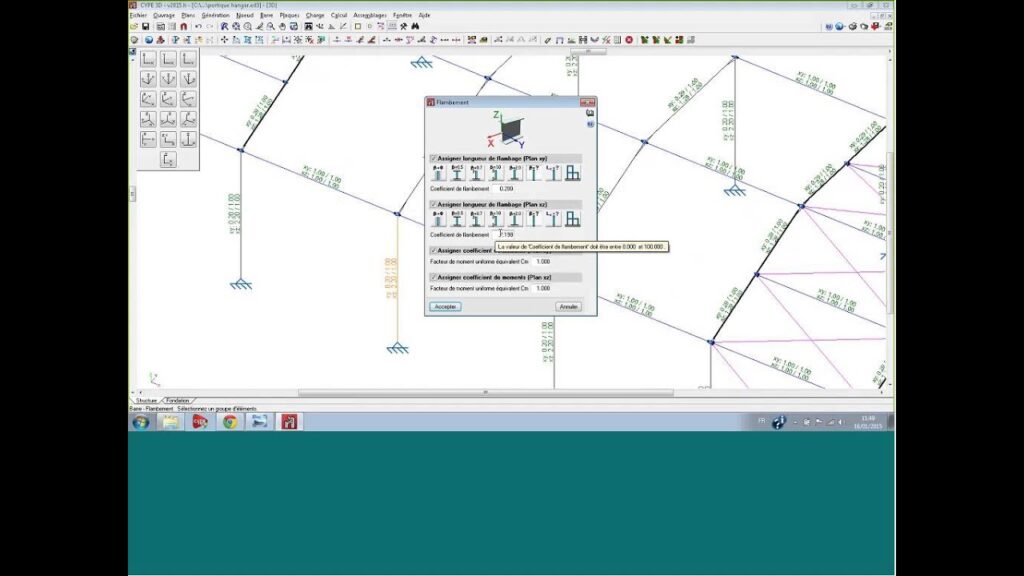Image resolution: width=1024 pixels, height=576 pixels.
Task: Click the Annuler button
Action: tap(568, 306)
